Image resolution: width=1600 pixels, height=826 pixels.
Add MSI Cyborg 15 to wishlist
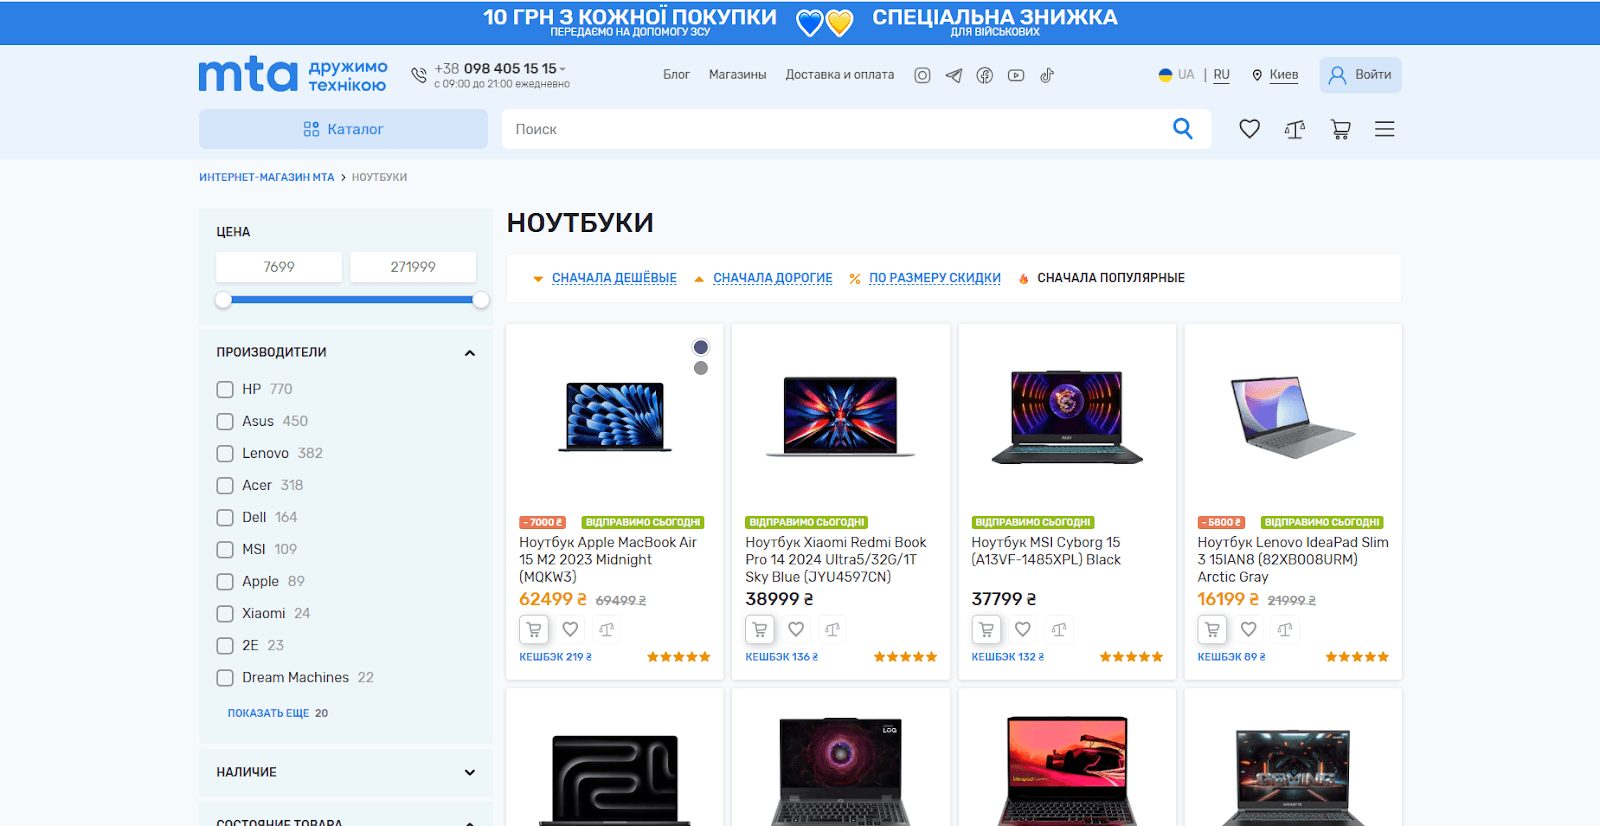tap(1022, 630)
